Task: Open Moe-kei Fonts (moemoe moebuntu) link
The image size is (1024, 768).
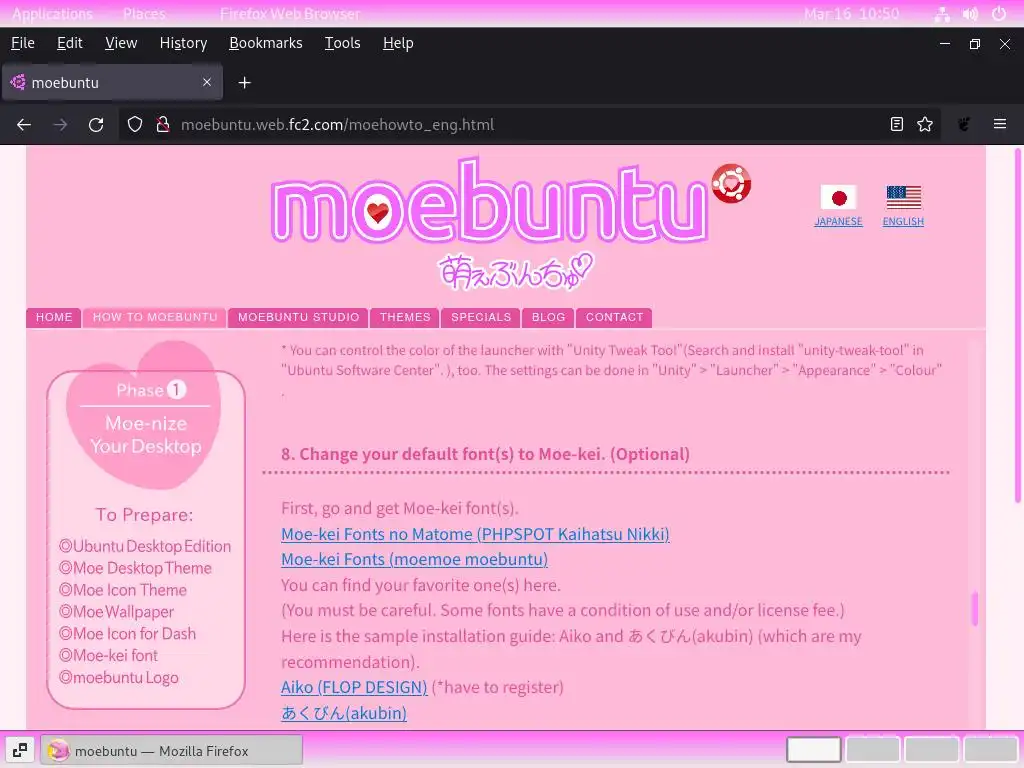Action: [x=414, y=560]
